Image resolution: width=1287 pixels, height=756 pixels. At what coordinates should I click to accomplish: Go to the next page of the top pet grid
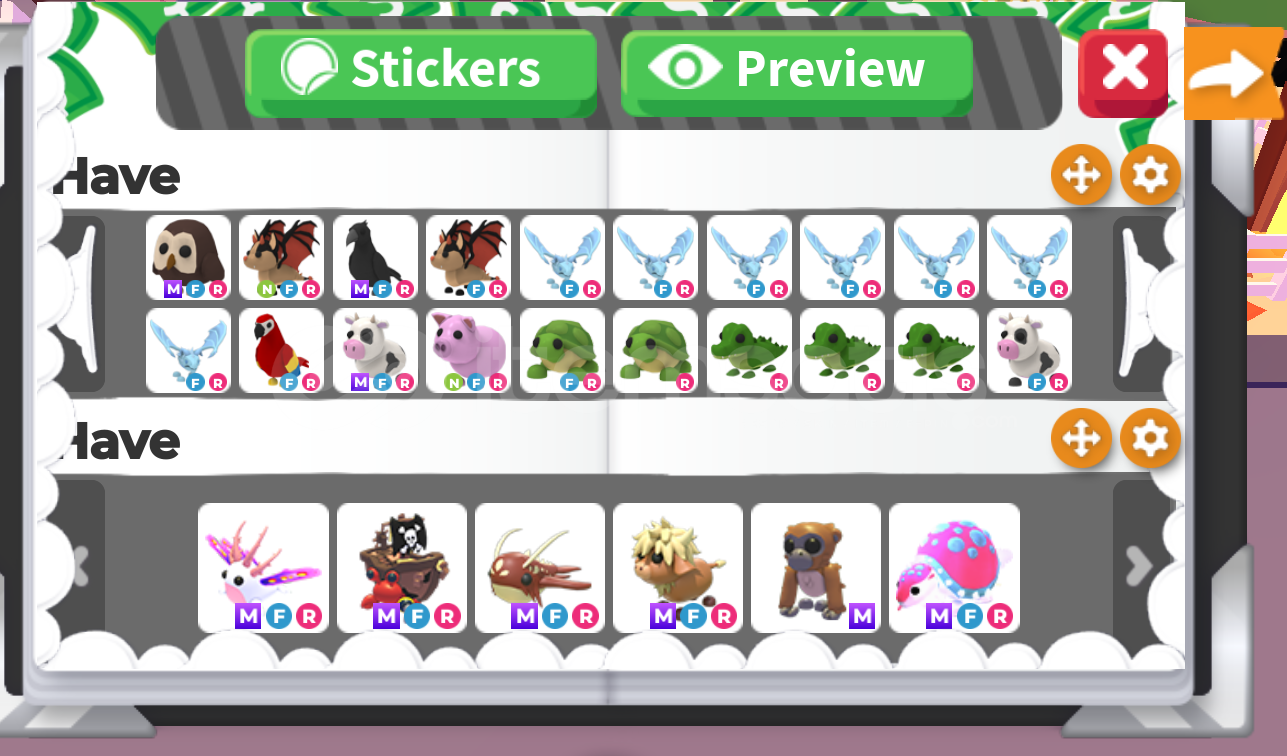(x=1141, y=303)
